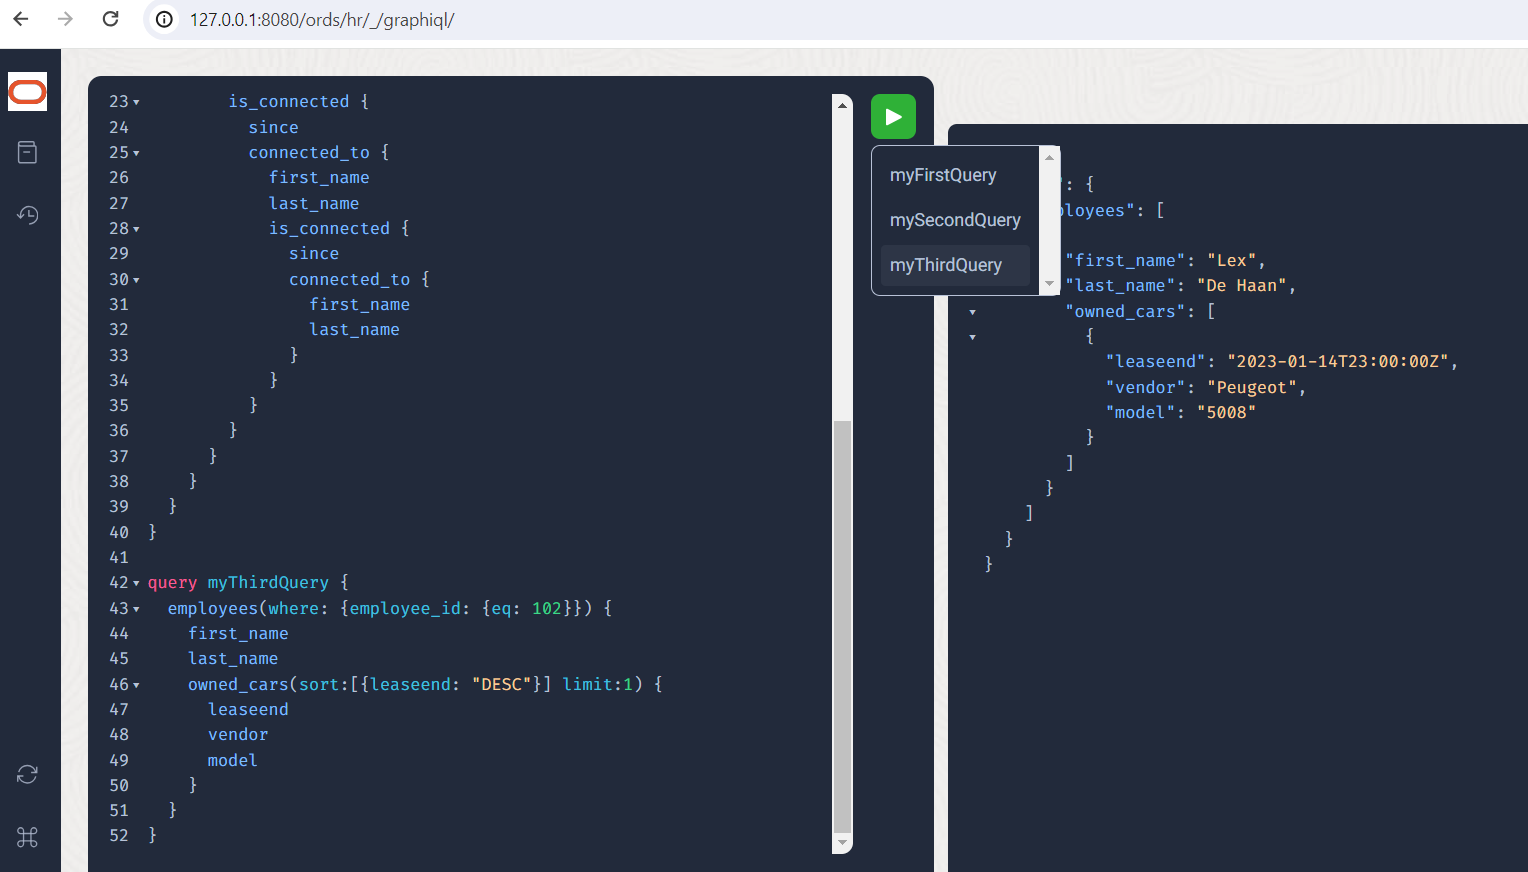The height and width of the screenshot is (872, 1528).
Task: Run query with green execute button
Action: 893,117
